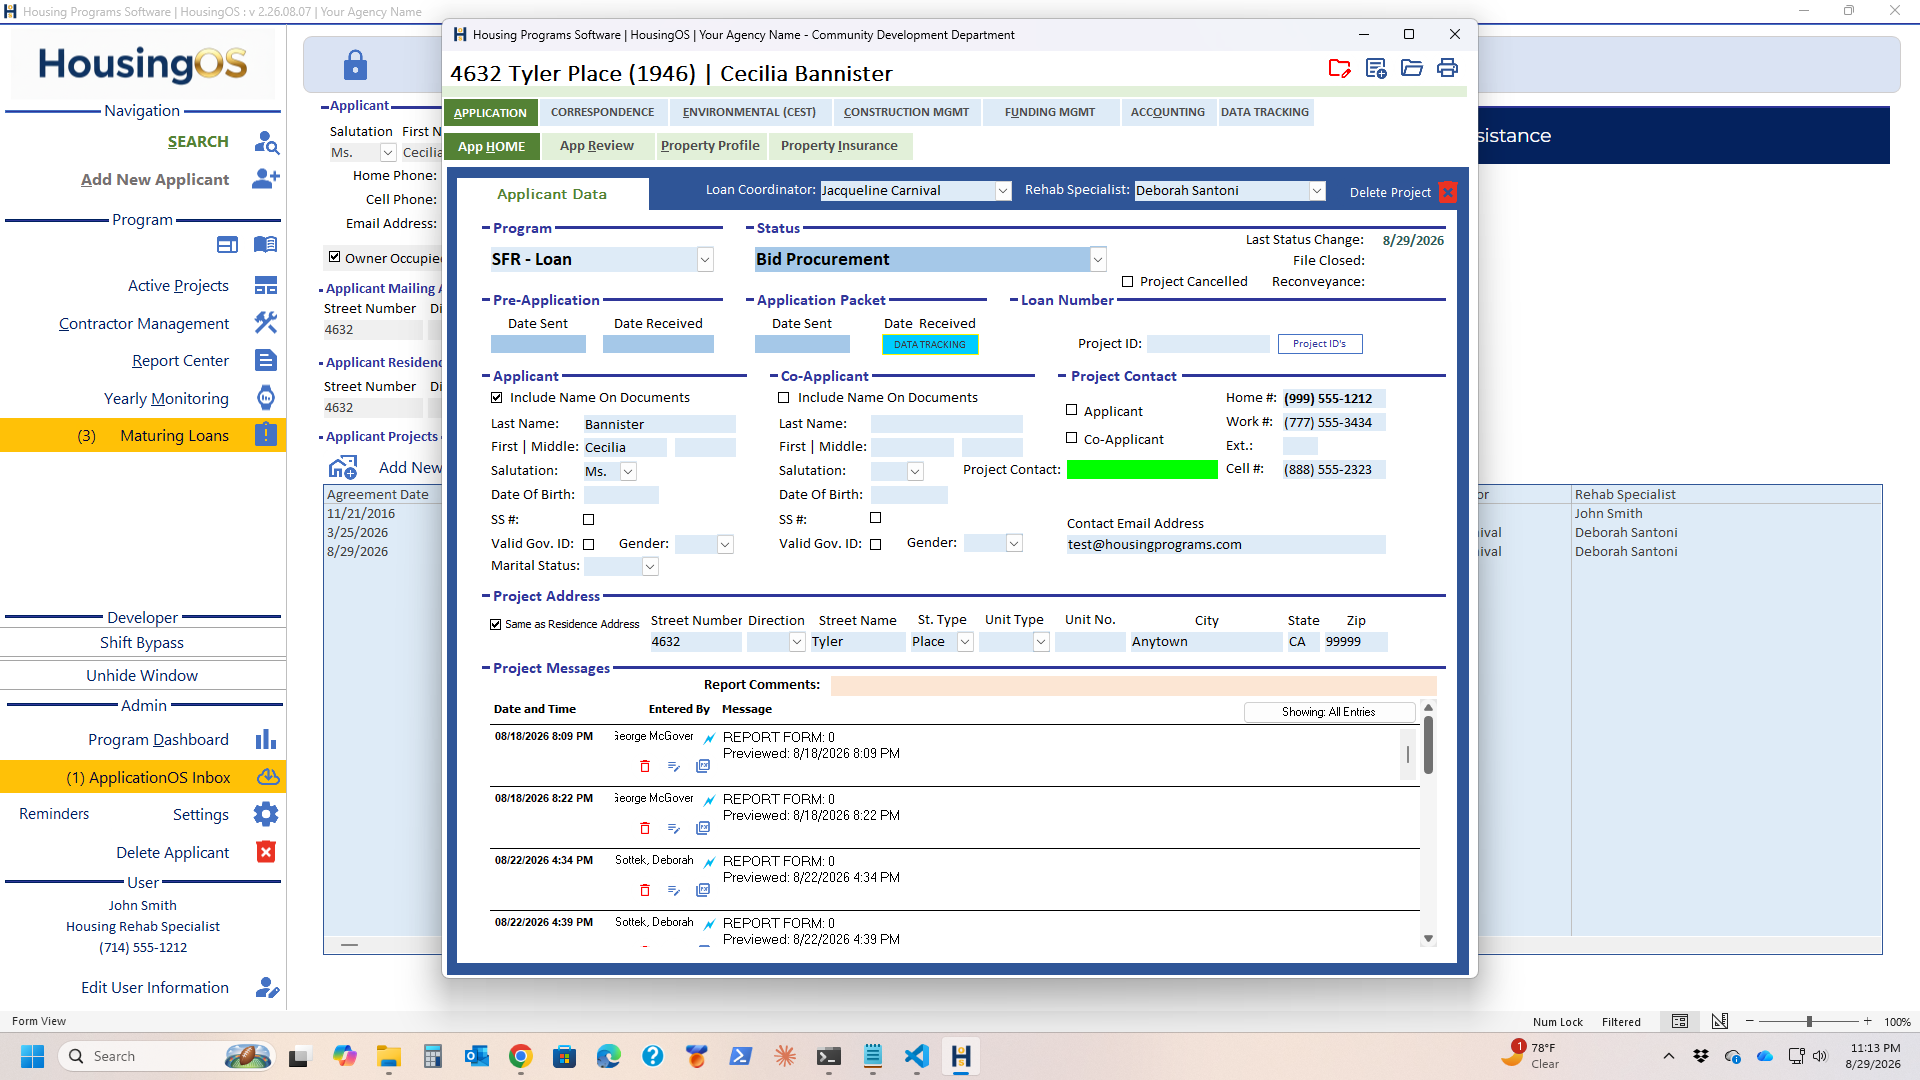The image size is (1920, 1080).
Task: Open the St. Type Place dropdown
Action: coord(965,642)
